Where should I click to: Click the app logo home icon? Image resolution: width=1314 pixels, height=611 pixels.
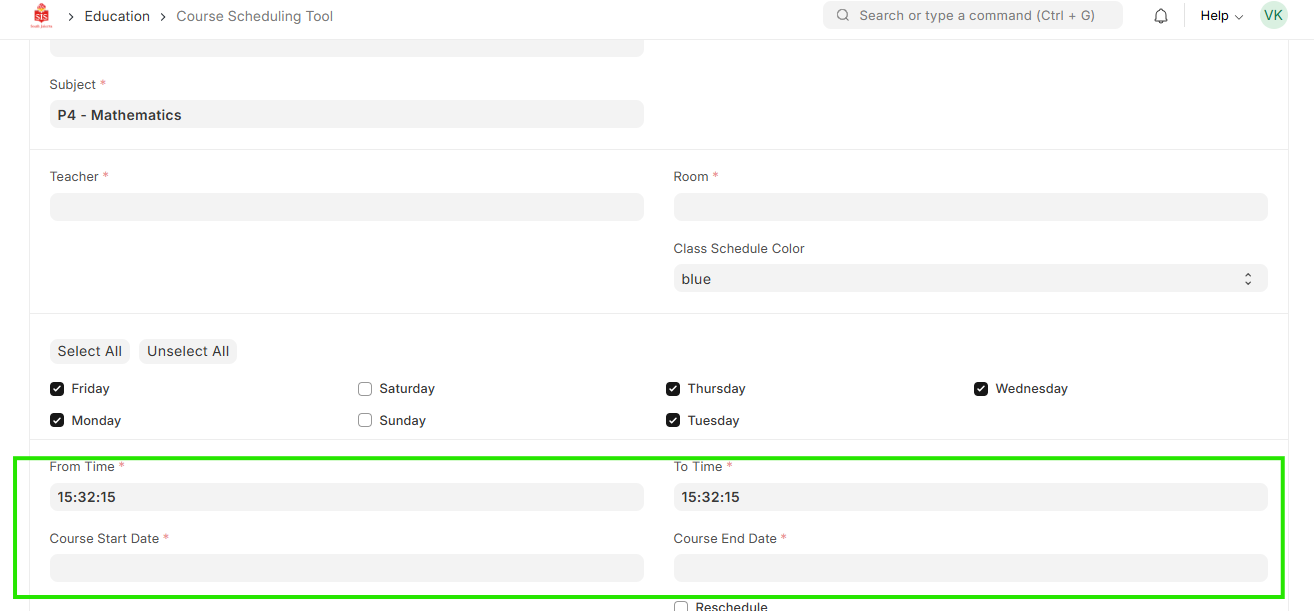[x=41, y=16]
